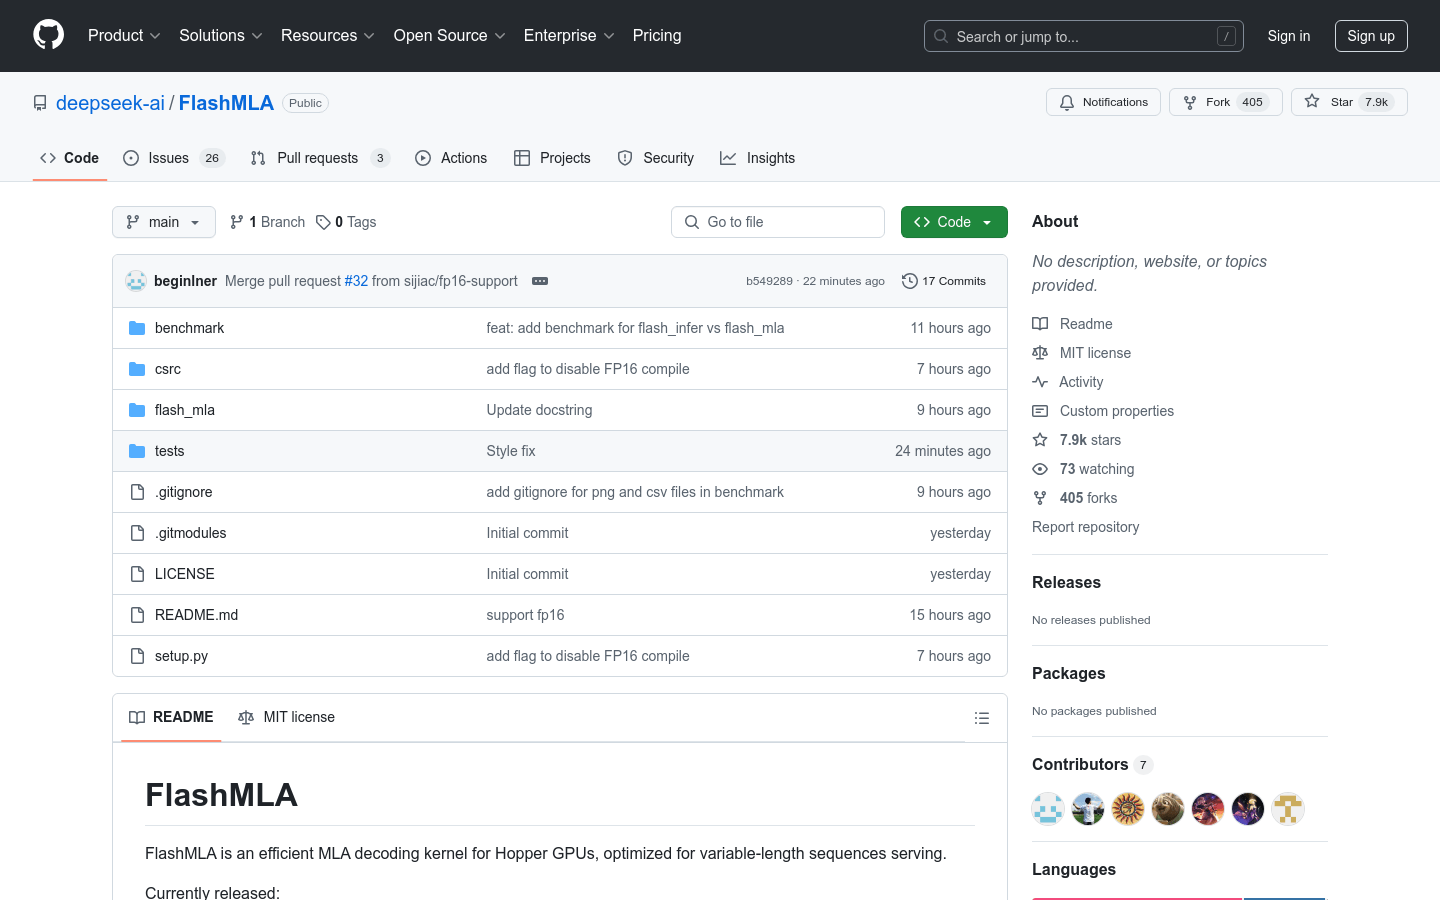Click the Contributors heading link
This screenshot has width=1440, height=900.
tap(1092, 764)
